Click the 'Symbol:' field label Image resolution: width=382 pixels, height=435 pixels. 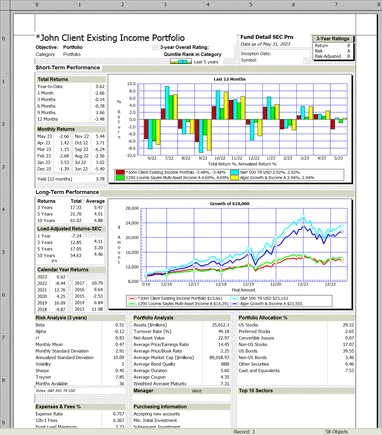[249, 60]
